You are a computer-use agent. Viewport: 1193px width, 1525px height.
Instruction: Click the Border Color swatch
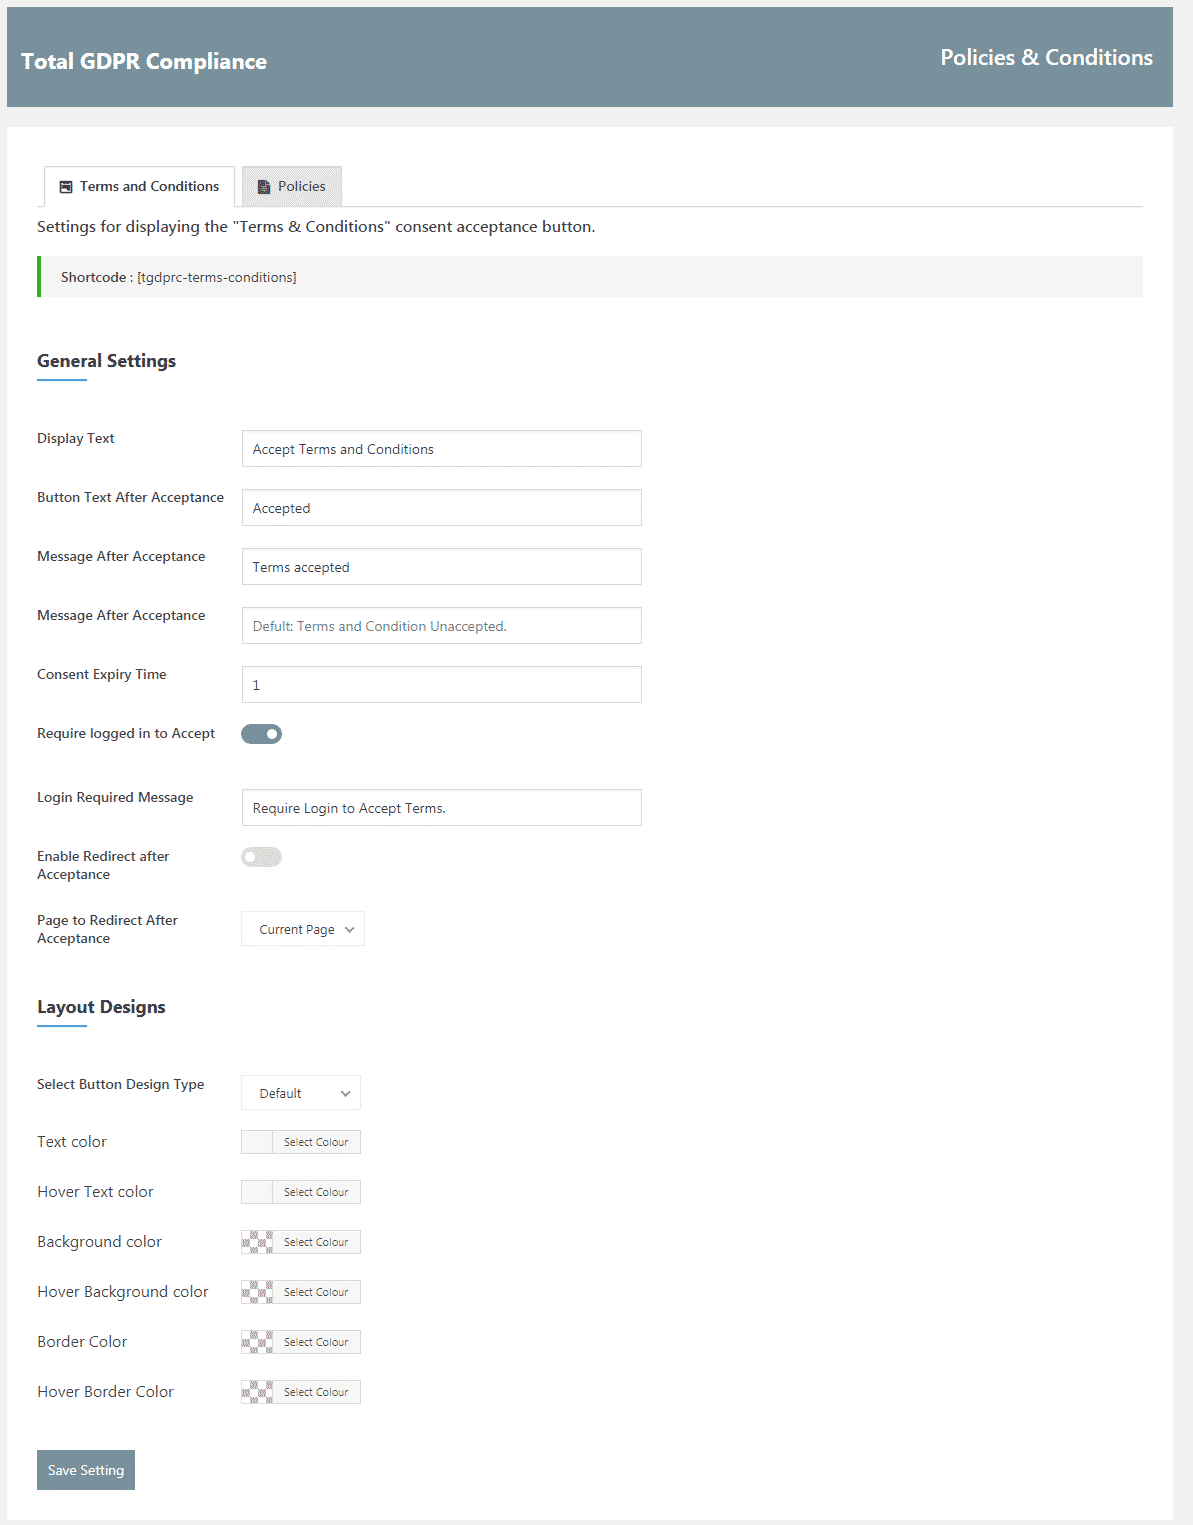257,1342
